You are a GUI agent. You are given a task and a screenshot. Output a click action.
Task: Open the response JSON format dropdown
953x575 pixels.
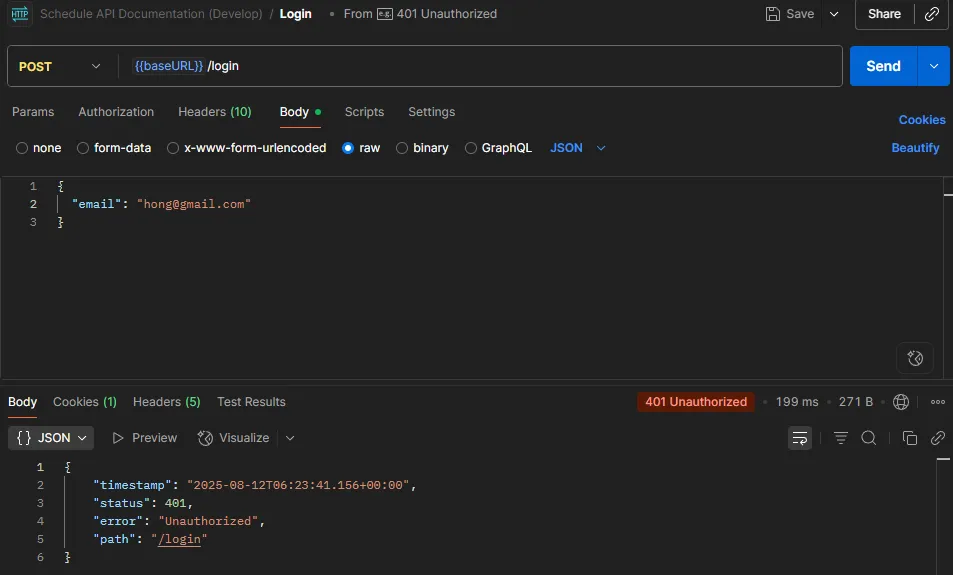(x=51, y=438)
